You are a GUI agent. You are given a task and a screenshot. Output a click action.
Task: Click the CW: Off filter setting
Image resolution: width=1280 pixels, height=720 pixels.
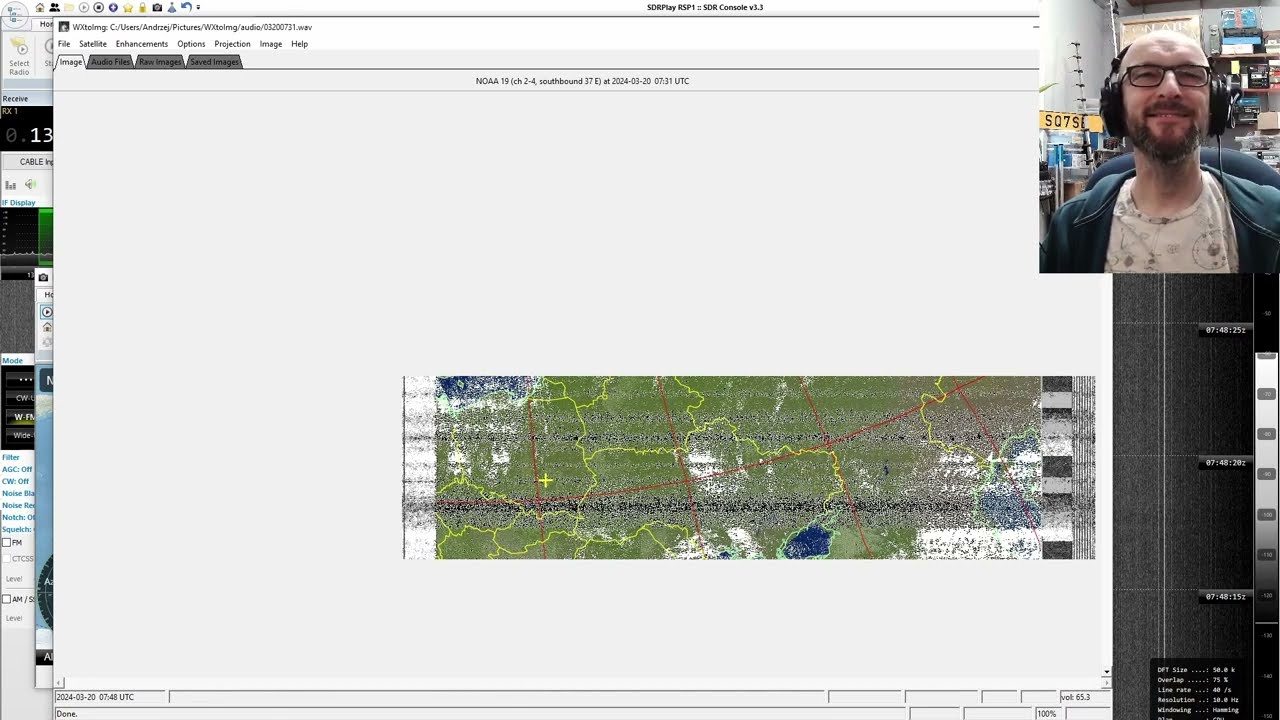pos(15,481)
